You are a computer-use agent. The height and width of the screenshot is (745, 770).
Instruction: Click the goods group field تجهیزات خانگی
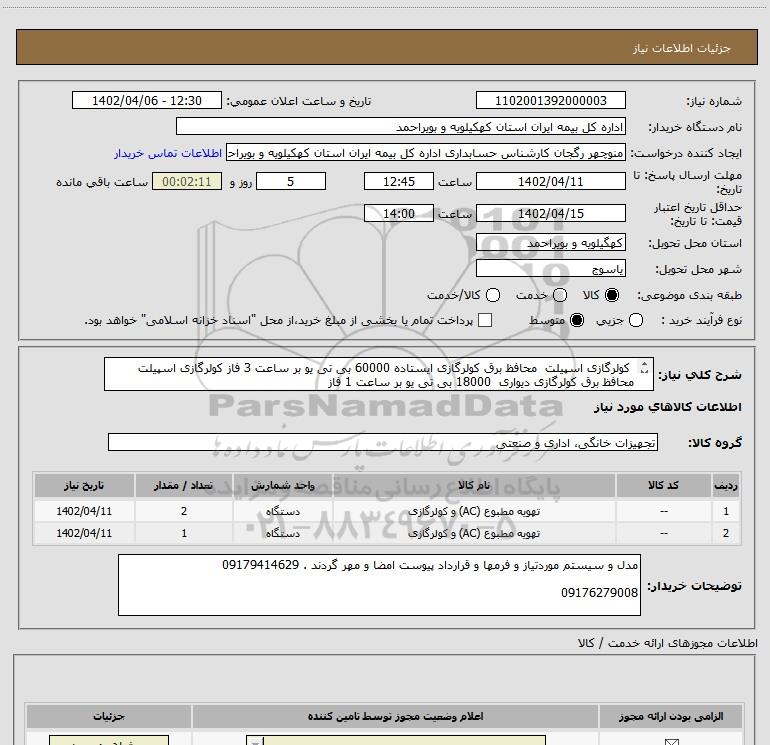383,442
